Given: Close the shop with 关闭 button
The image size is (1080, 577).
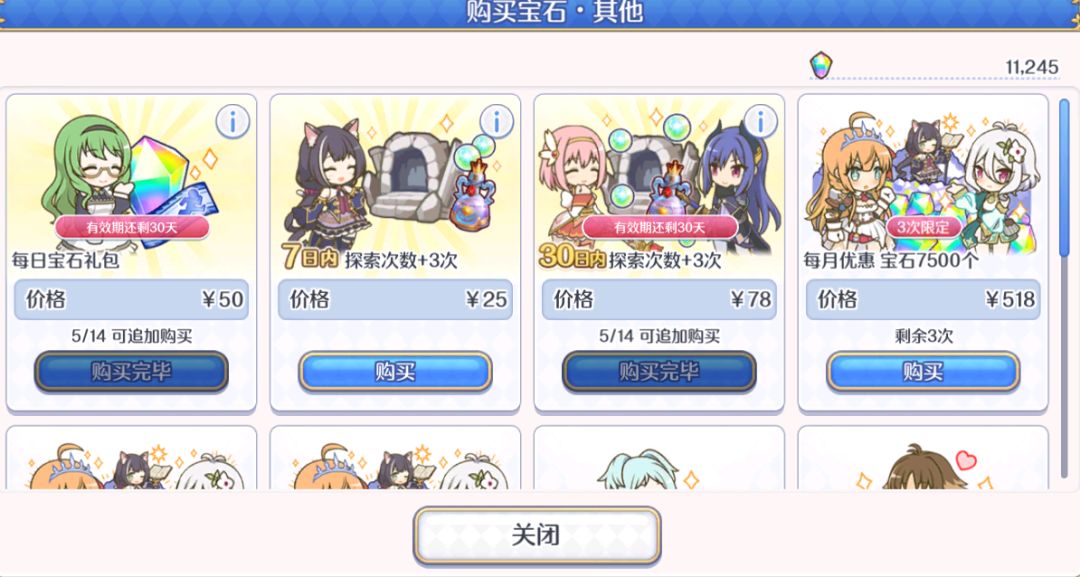Looking at the screenshot, I should pos(537,535).
